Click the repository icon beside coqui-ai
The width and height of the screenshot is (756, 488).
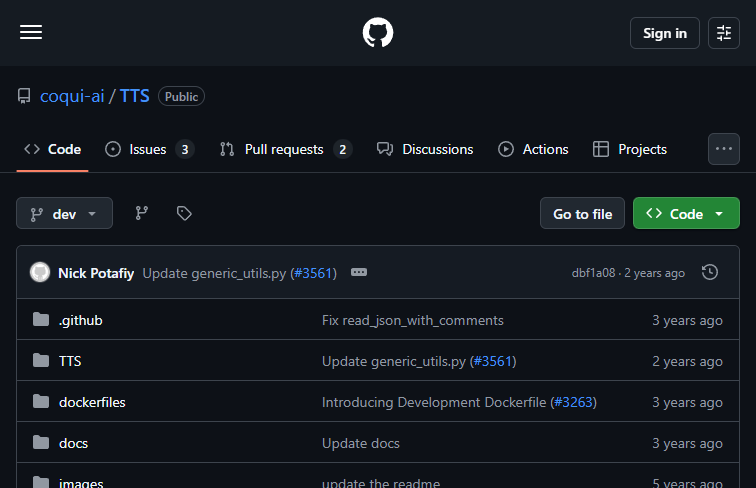[x=24, y=96]
